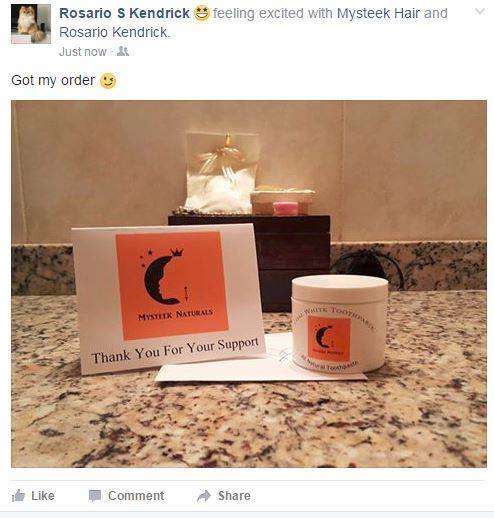Click the Share arrow icon
Viewport: 494px width, 518px height.
(x=204, y=496)
